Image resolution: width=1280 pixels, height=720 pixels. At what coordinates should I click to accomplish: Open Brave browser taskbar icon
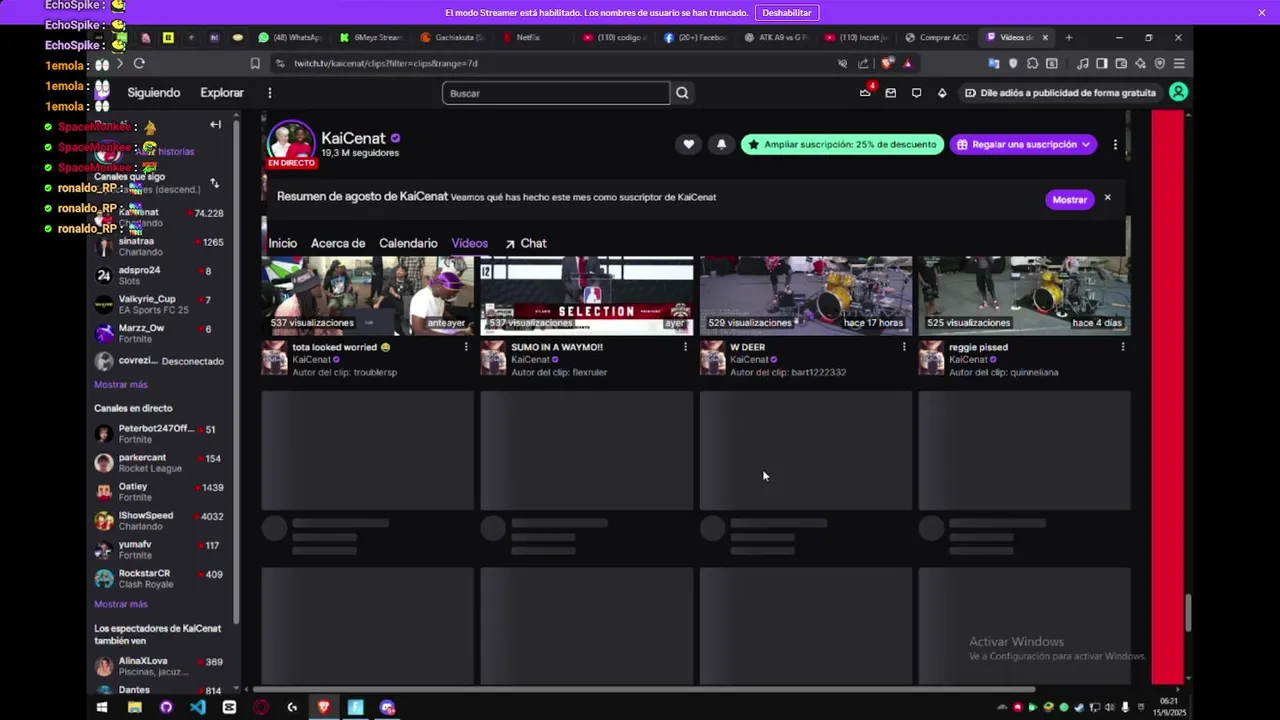coord(324,707)
